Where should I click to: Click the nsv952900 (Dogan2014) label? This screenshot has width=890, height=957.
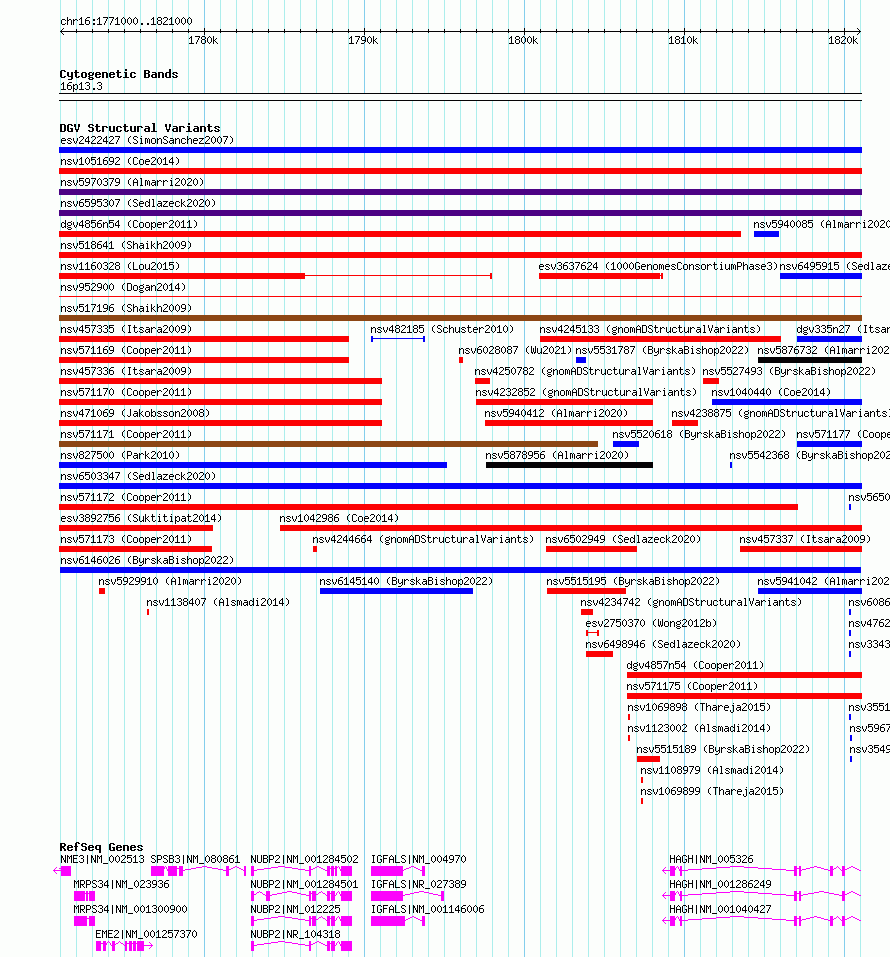point(123,287)
